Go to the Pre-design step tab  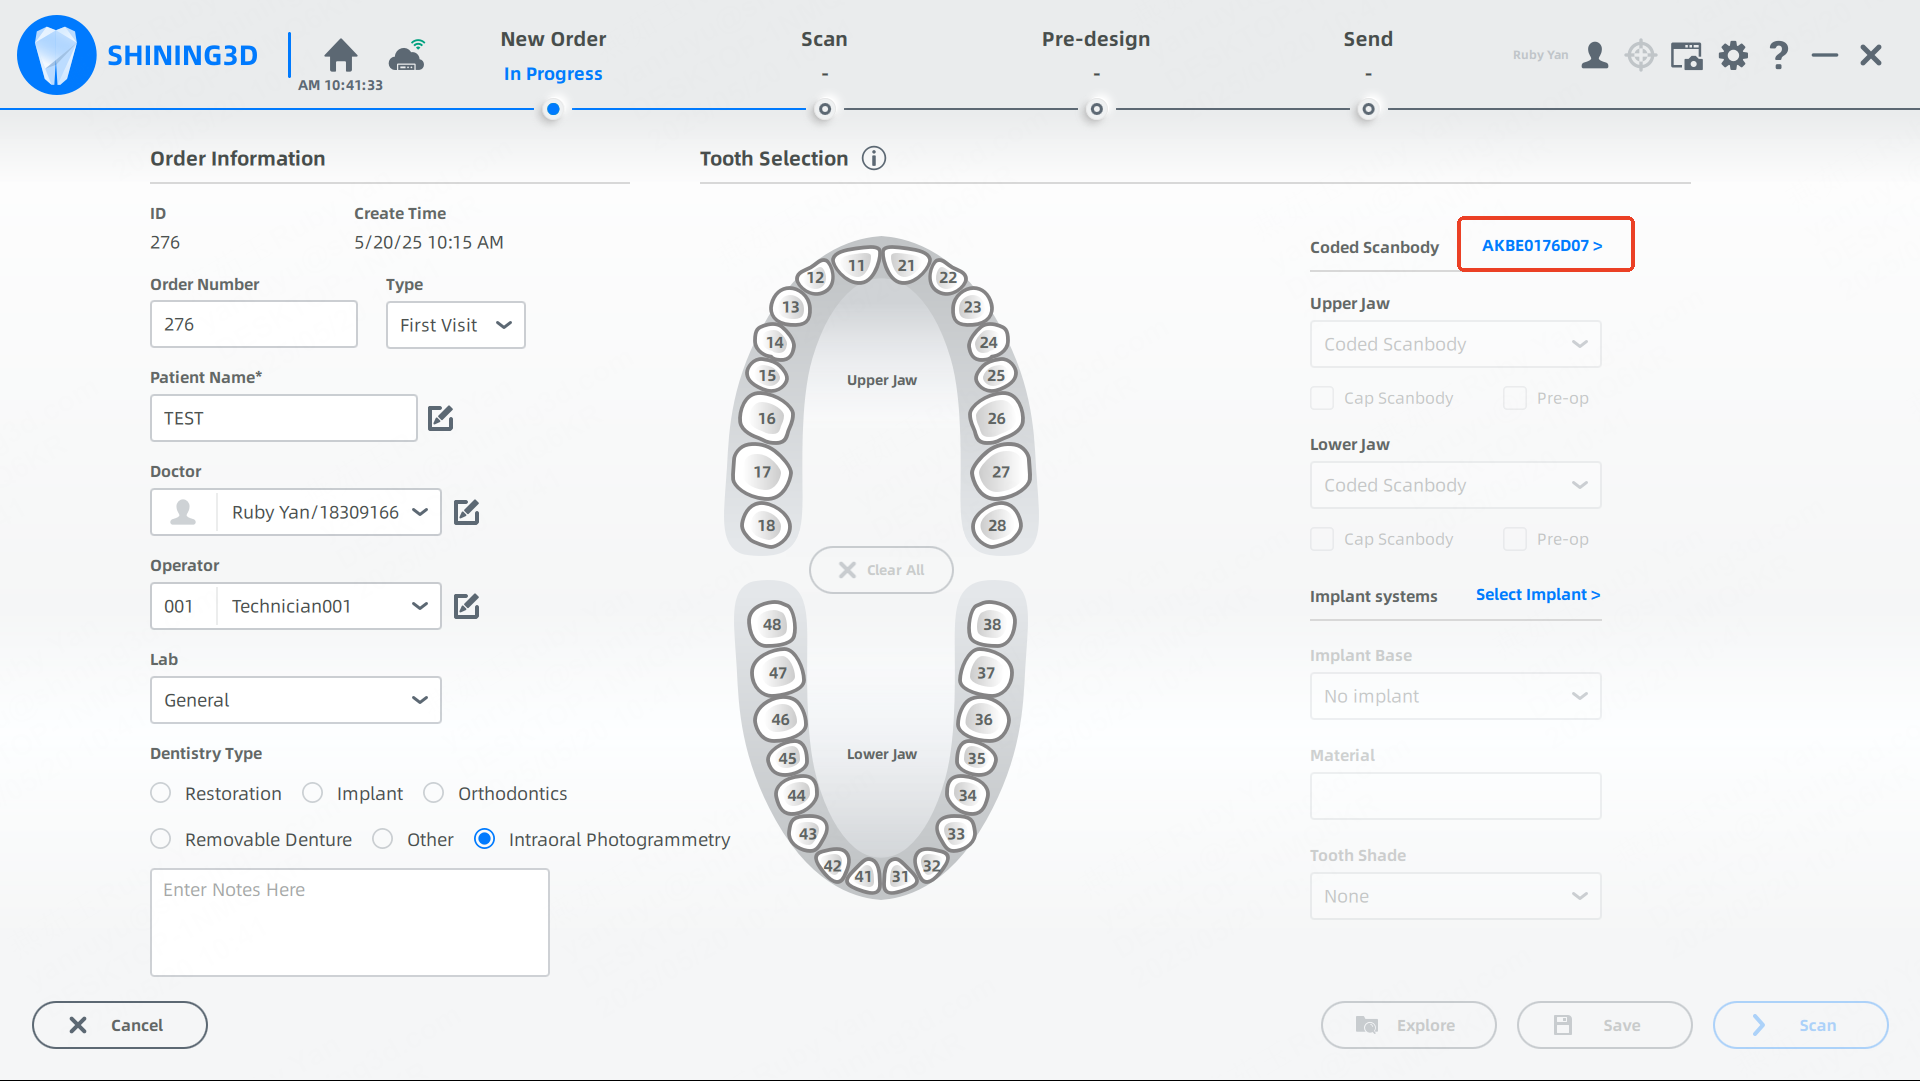(1096, 40)
